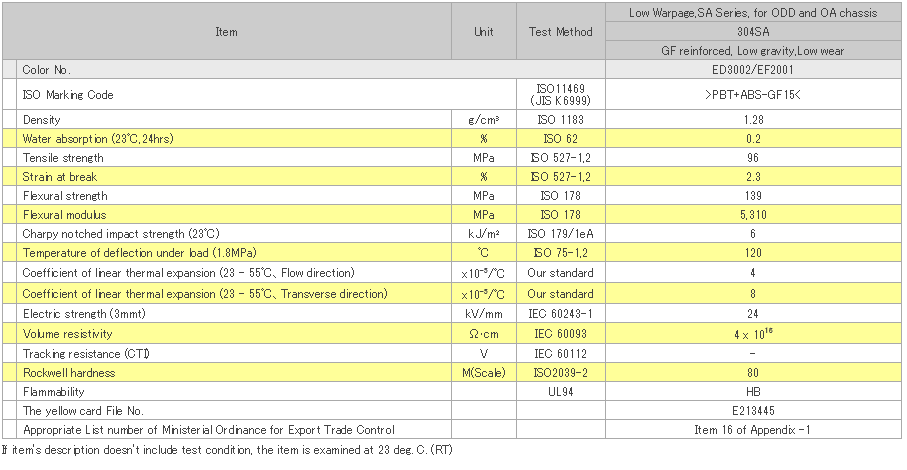Select the 'Color No.' row label
This screenshot has width=907, height=470.
(46, 70)
